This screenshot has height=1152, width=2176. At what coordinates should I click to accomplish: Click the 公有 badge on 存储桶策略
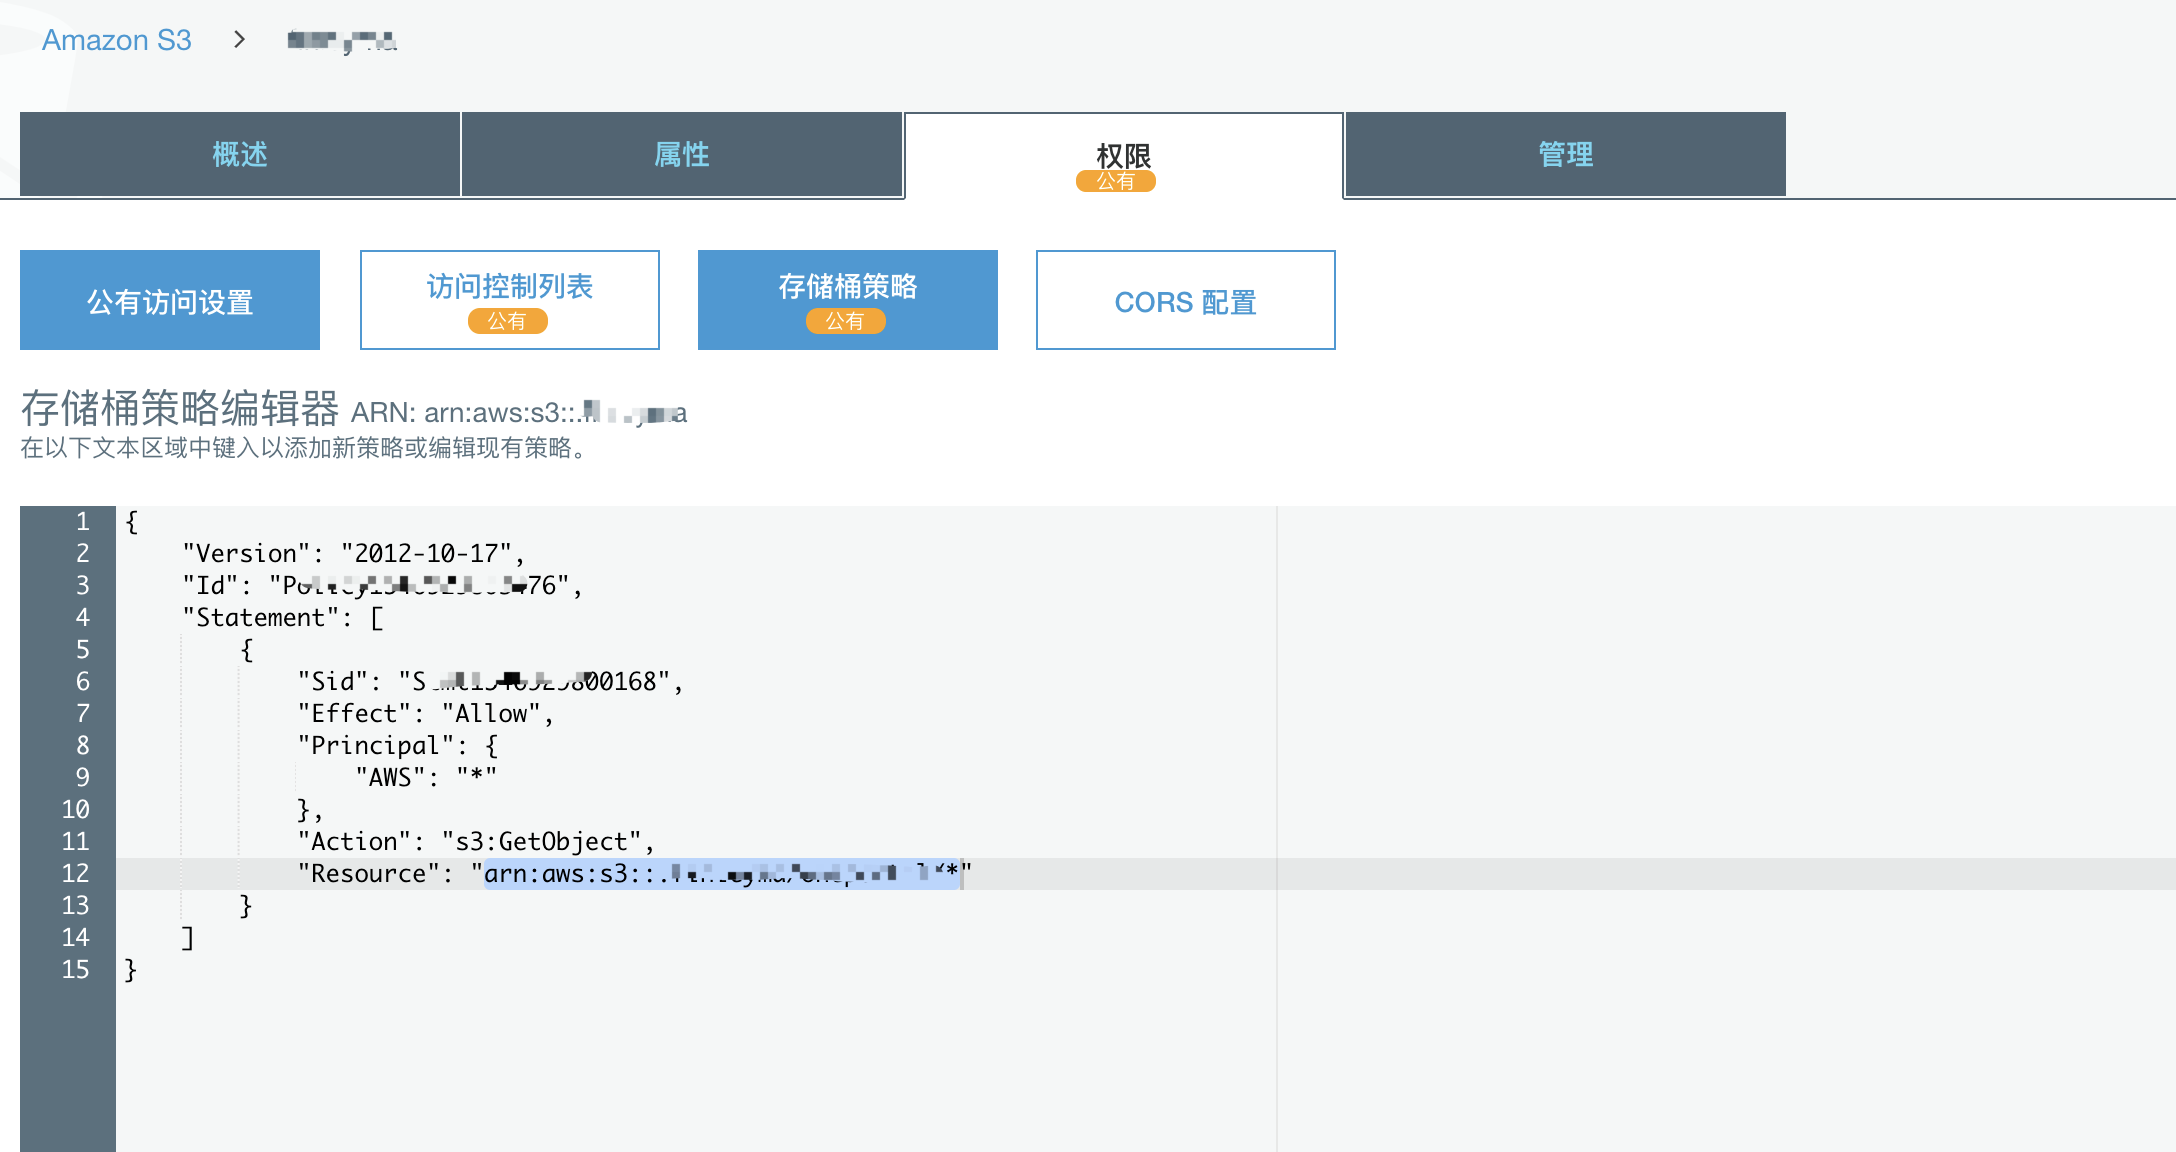coord(845,321)
